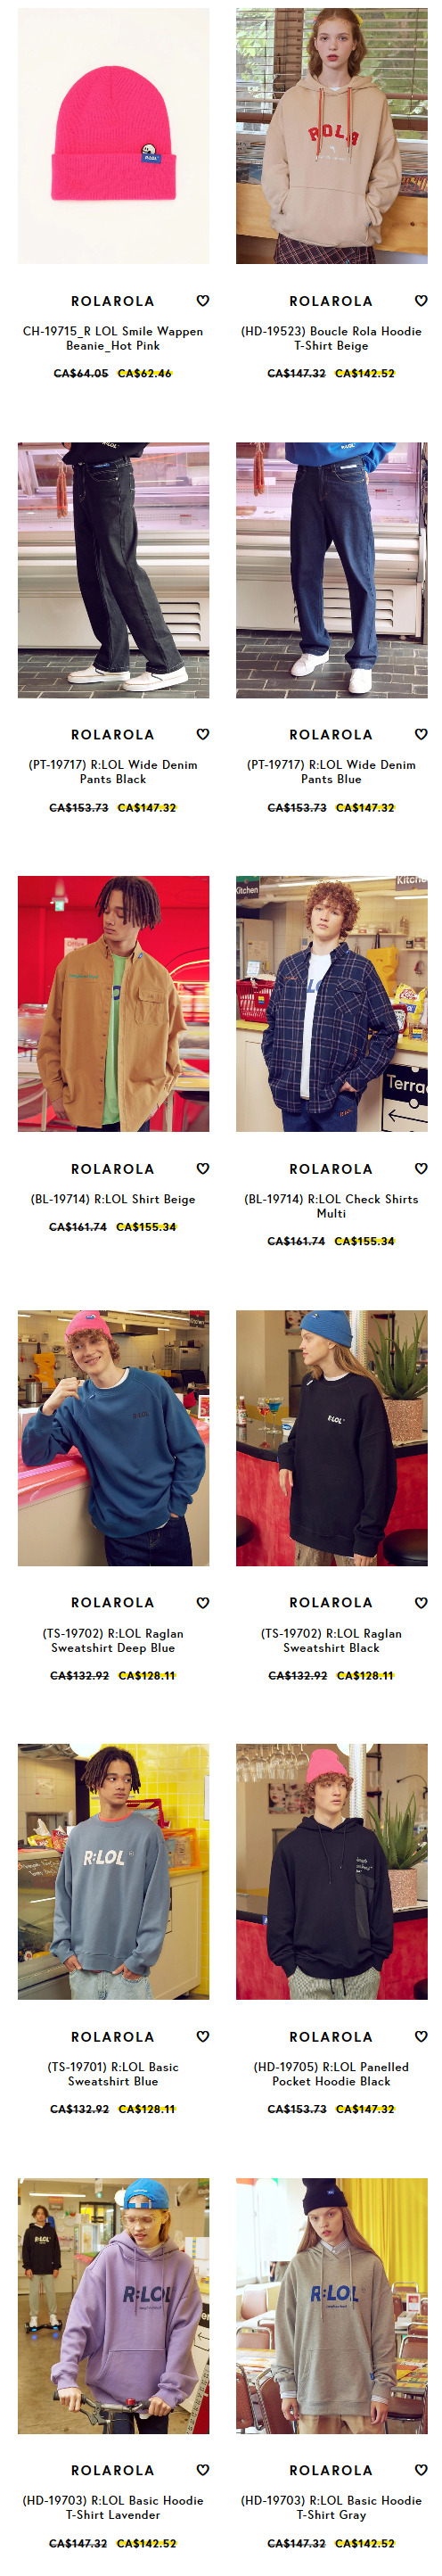Select ROLAROLA brand above Shirt Beige
This screenshot has width=442, height=2576.
tap(113, 1169)
